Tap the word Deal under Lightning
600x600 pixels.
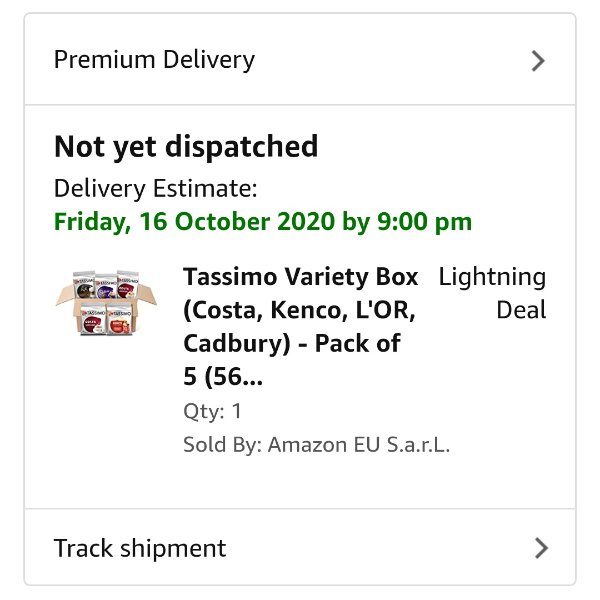pos(521,310)
